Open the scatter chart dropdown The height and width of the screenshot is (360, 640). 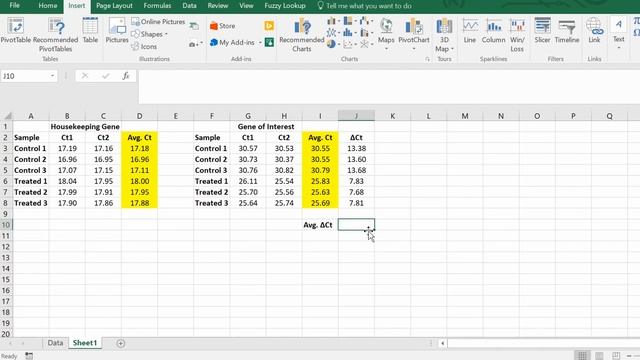[350, 44]
